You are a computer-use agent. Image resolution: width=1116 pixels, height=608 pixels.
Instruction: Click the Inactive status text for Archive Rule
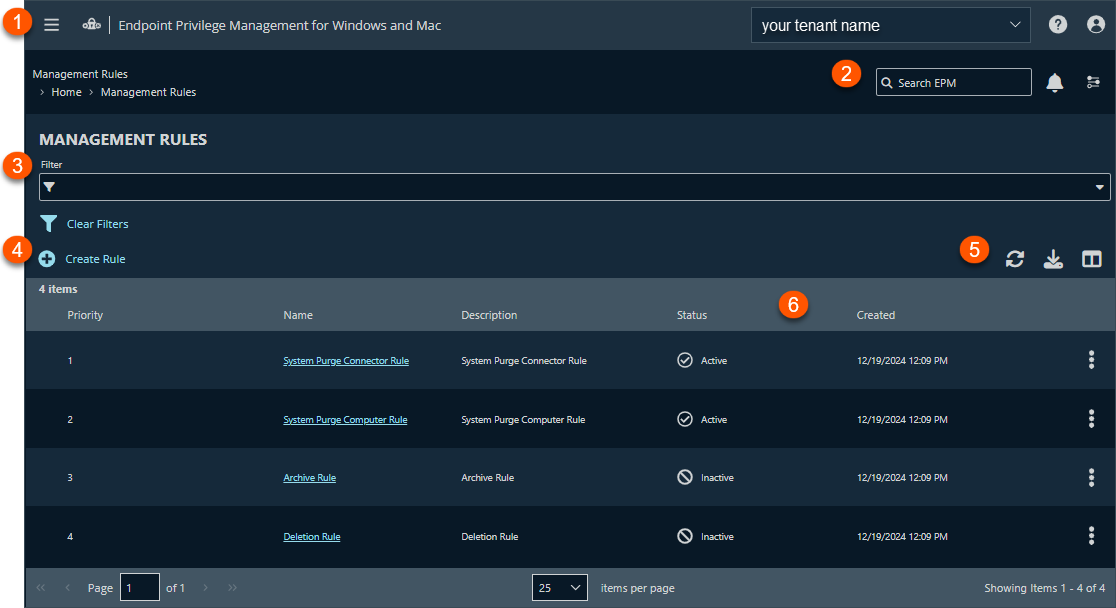point(717,478)
